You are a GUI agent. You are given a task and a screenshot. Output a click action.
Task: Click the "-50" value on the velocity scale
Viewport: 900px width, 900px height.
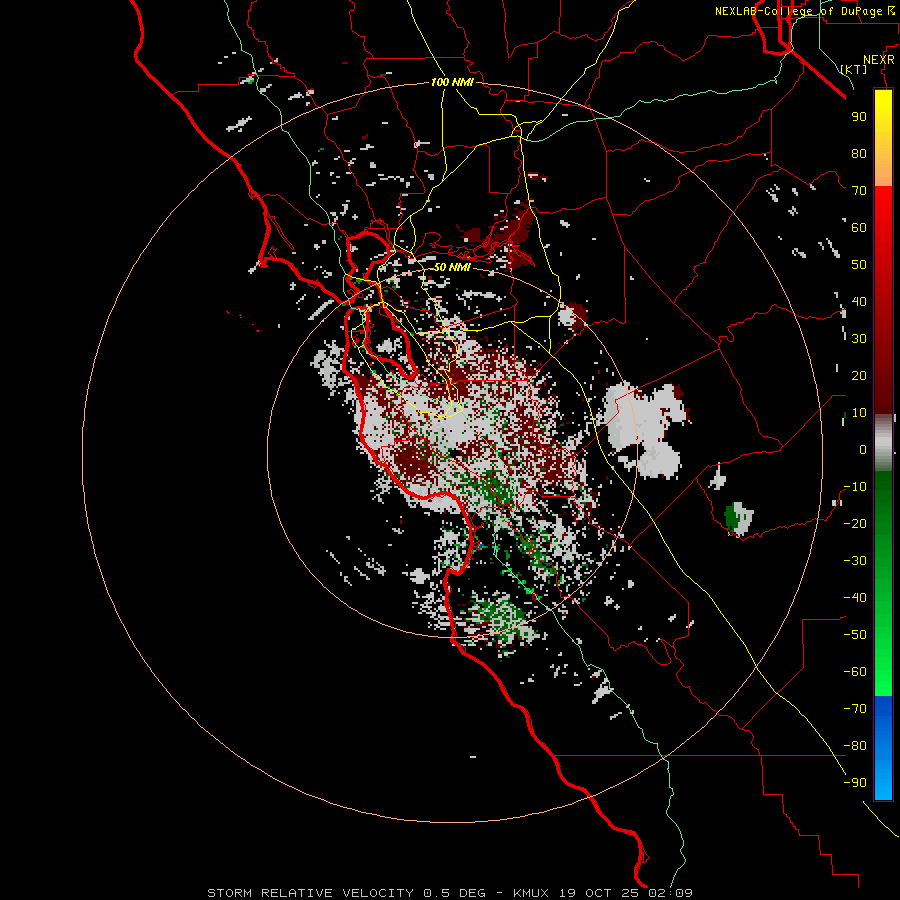tap(855, 635)
